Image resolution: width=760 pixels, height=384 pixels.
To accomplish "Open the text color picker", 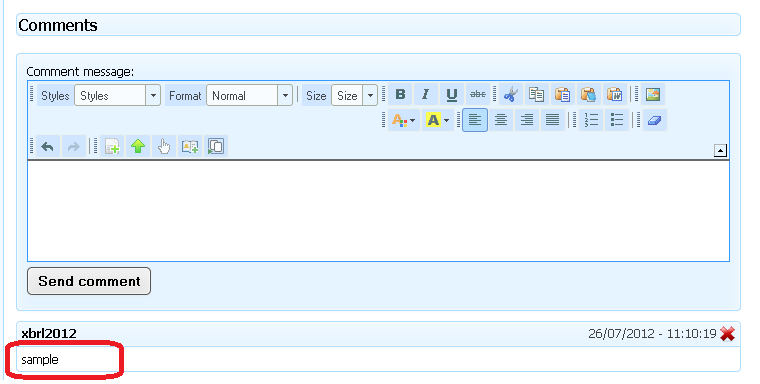I will (x=403, y=120).
